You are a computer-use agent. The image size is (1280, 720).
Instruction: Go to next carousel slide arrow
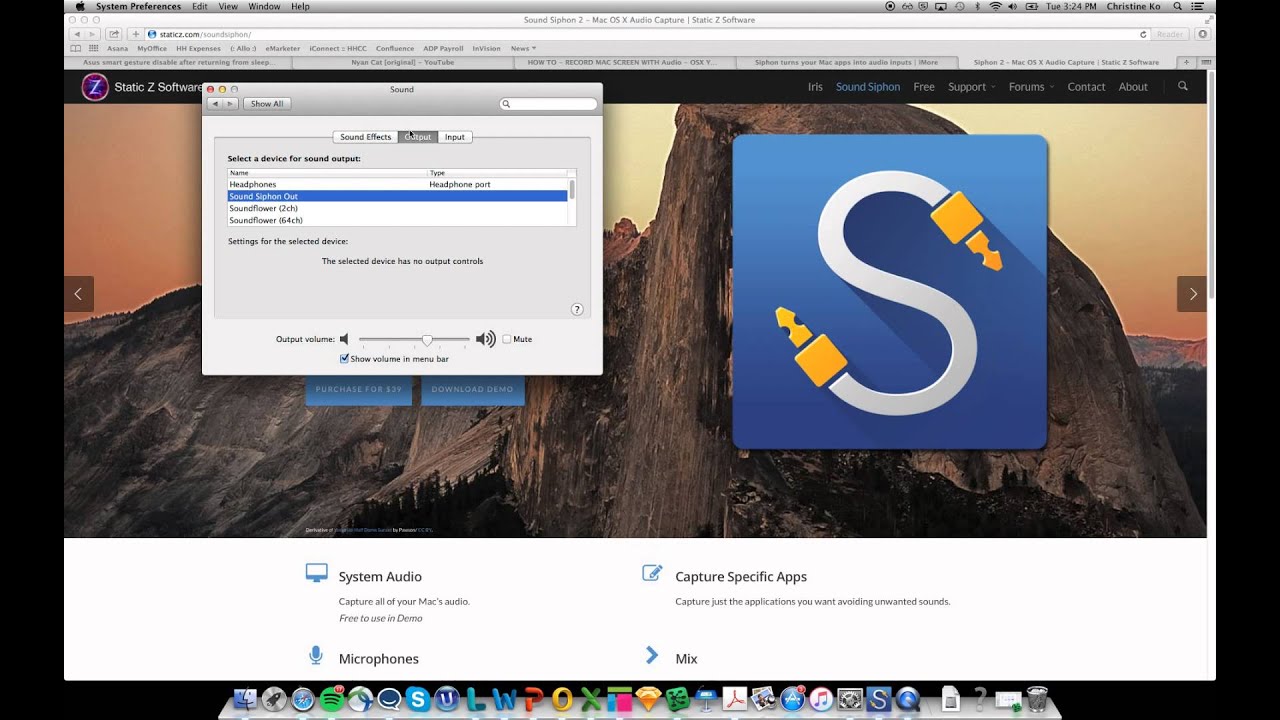point(1192,294)
